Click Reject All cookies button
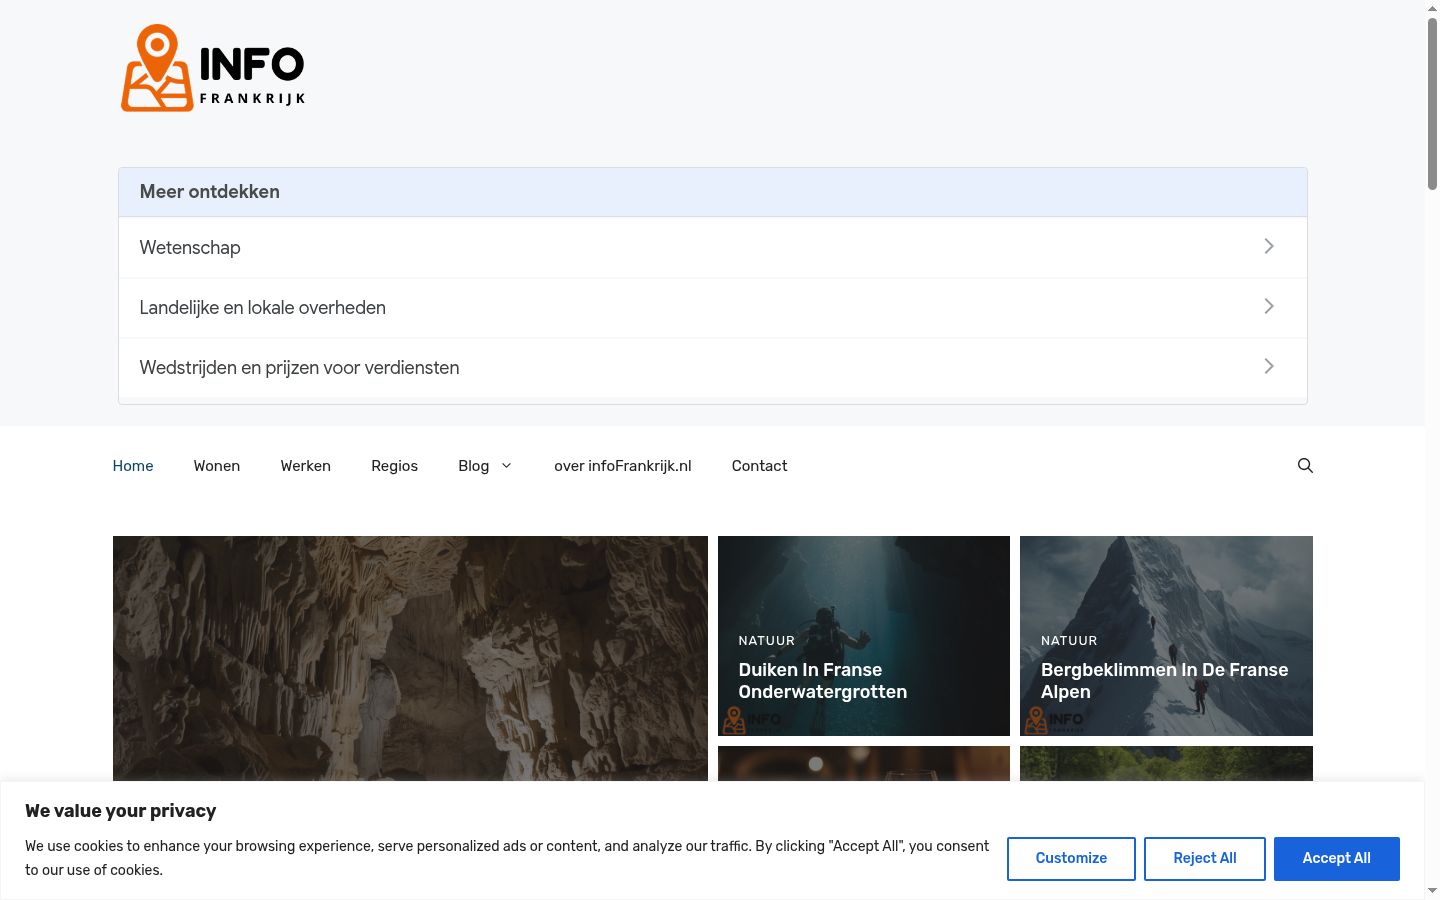1440x900 pixels. pyautogui.click(x=1205, y=859)
